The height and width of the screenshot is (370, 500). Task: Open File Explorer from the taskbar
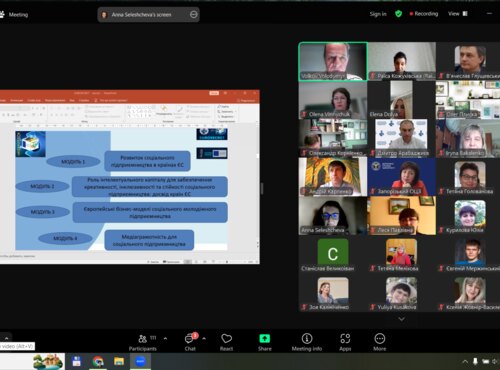119,361
